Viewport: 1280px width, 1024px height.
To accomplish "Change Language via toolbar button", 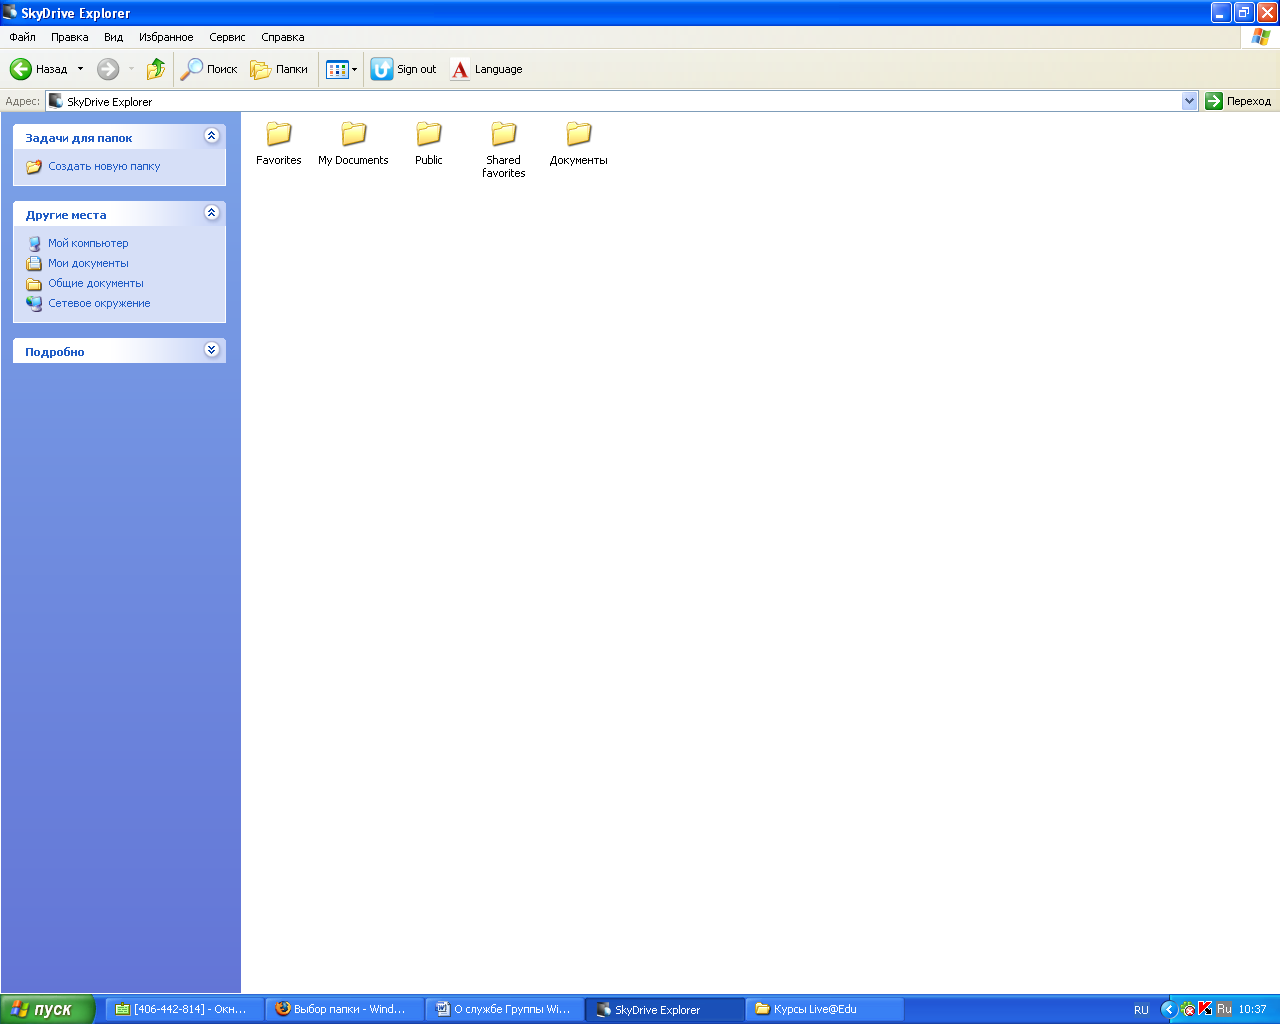I will click(x=486, y=69).
